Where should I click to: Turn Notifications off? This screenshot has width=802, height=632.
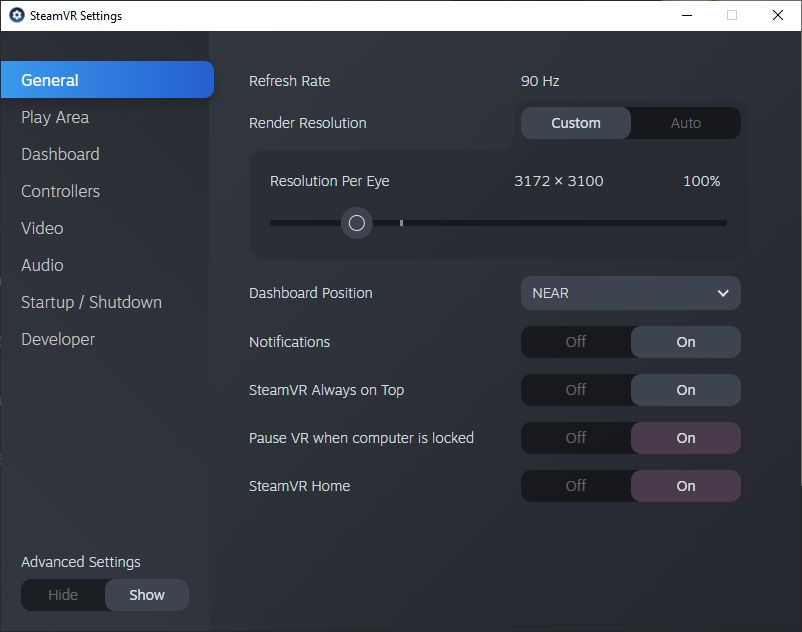tap(576, 342)
